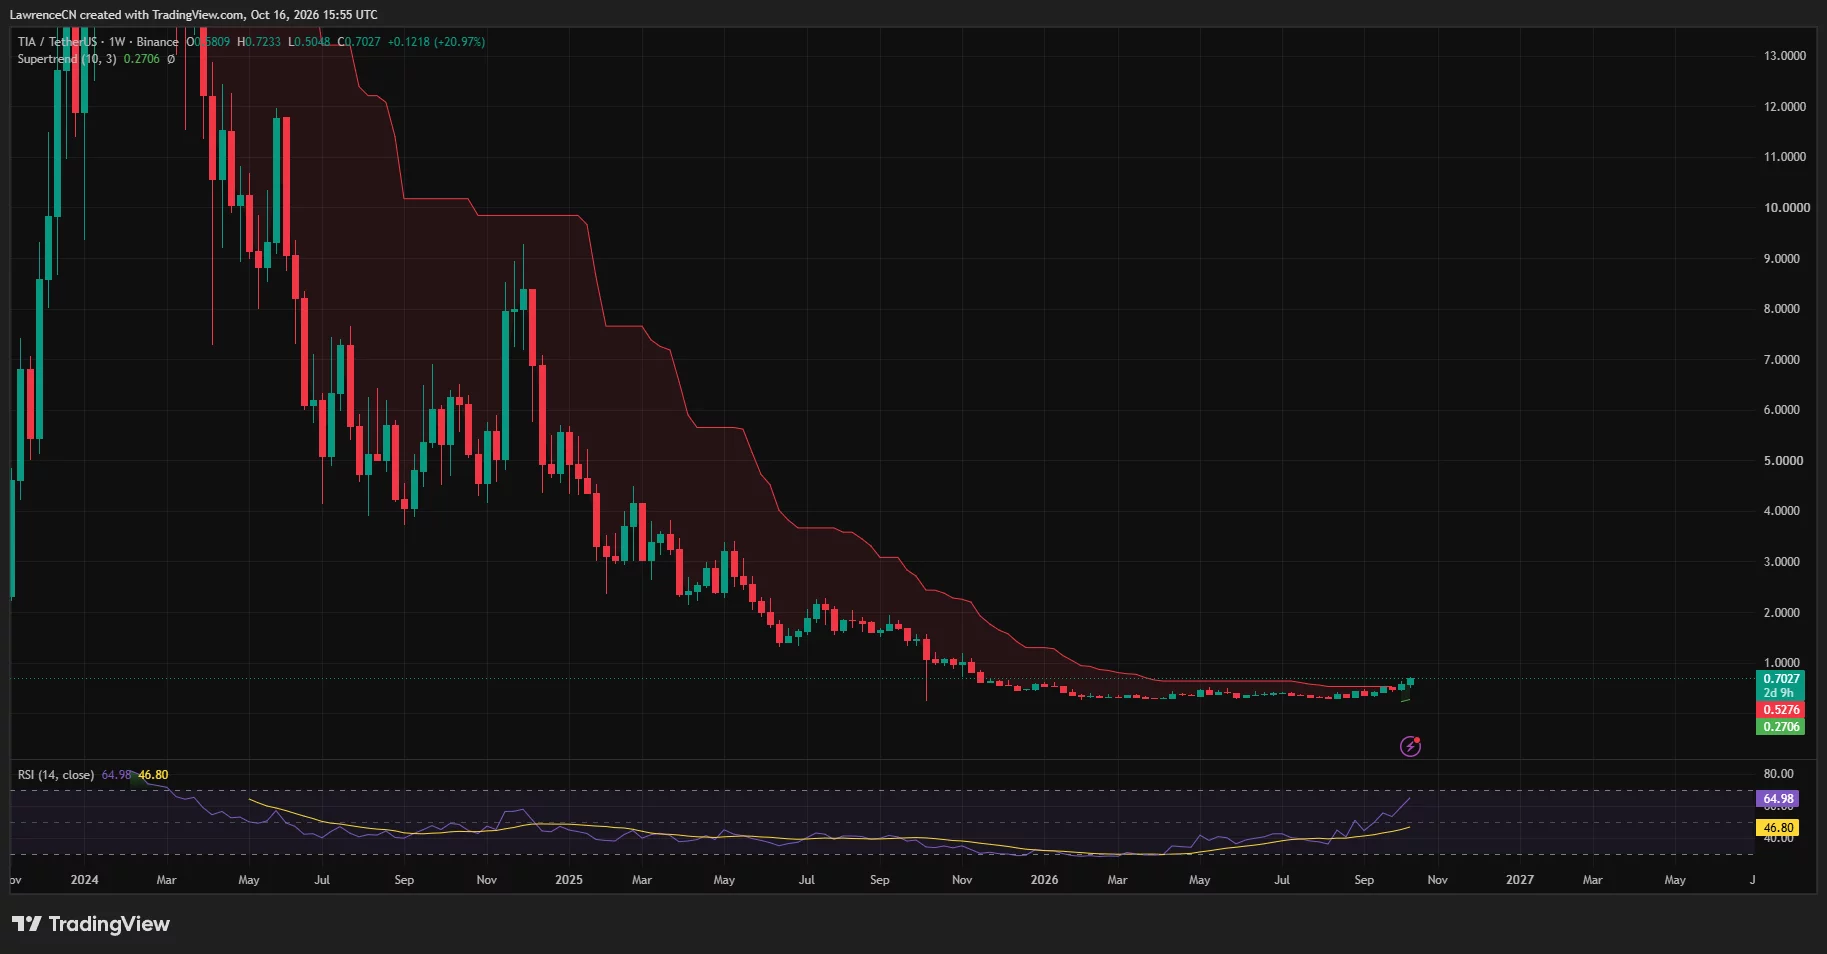Click the H0.7233 high value in legend
This screenshot has width=1827, height=954.
point(259,42)
